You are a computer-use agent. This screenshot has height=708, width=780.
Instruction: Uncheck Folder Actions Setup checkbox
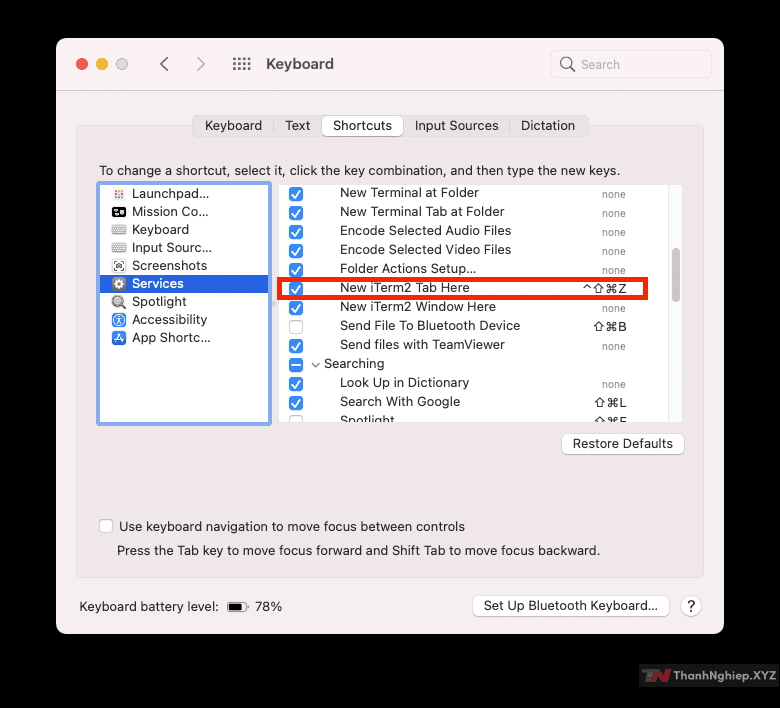coord(296,270)
